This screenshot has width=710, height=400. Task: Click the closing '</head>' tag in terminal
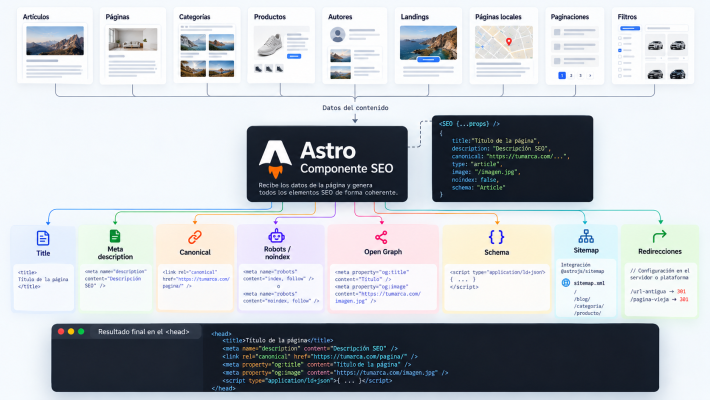(223, 388)
